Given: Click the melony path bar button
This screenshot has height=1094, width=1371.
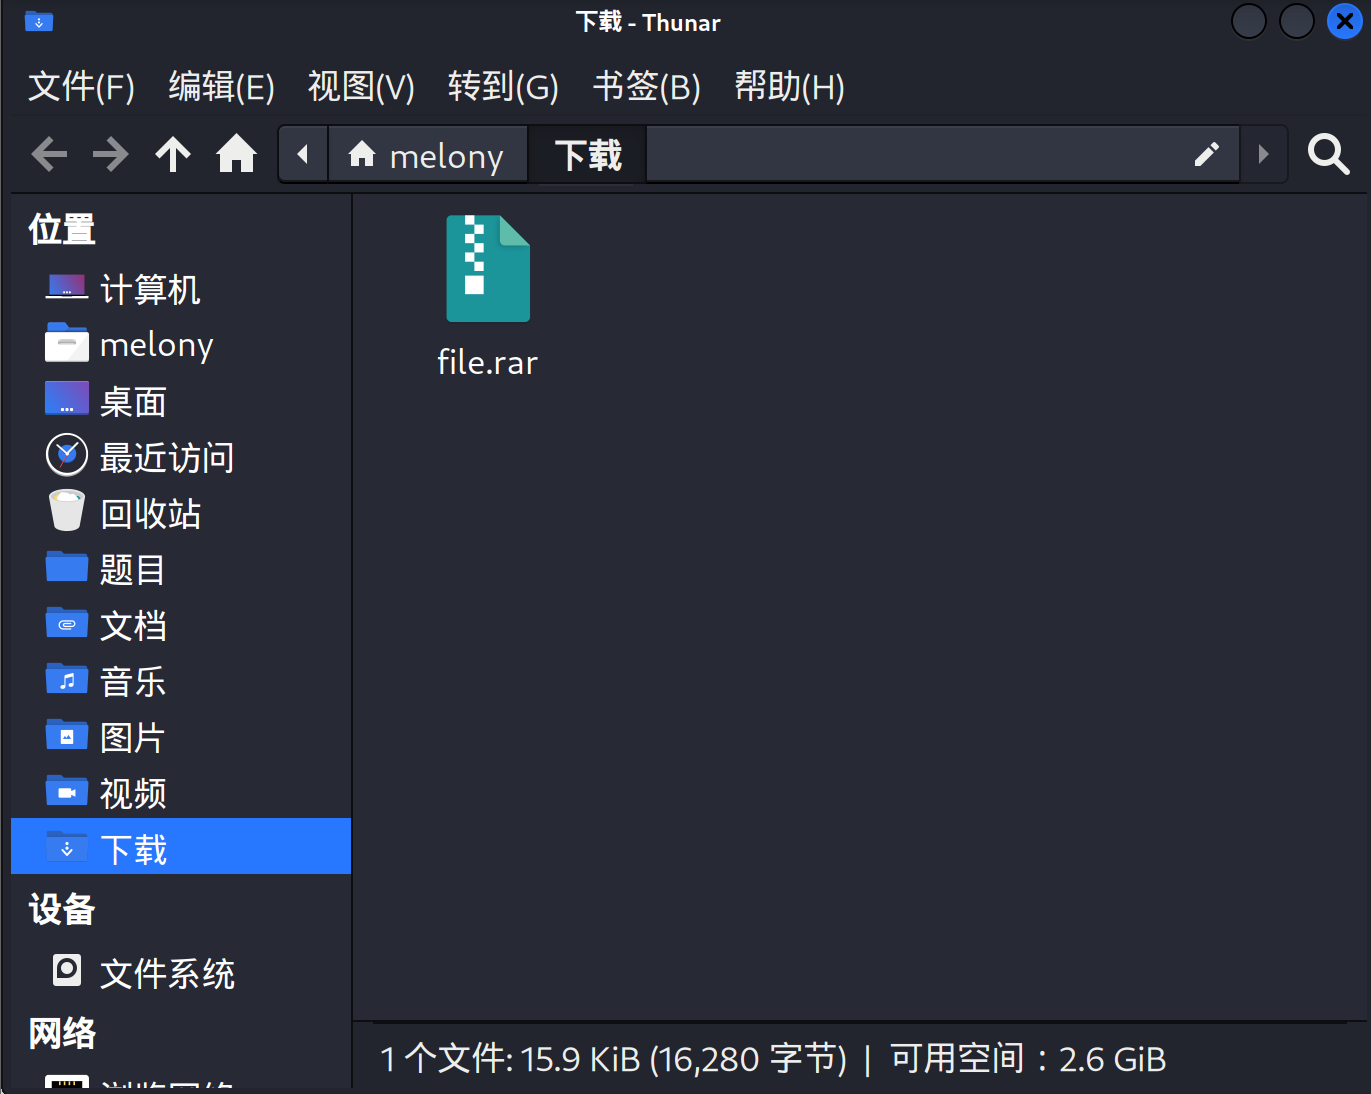Looking at the screenshot, I should [x=427, y=155].
